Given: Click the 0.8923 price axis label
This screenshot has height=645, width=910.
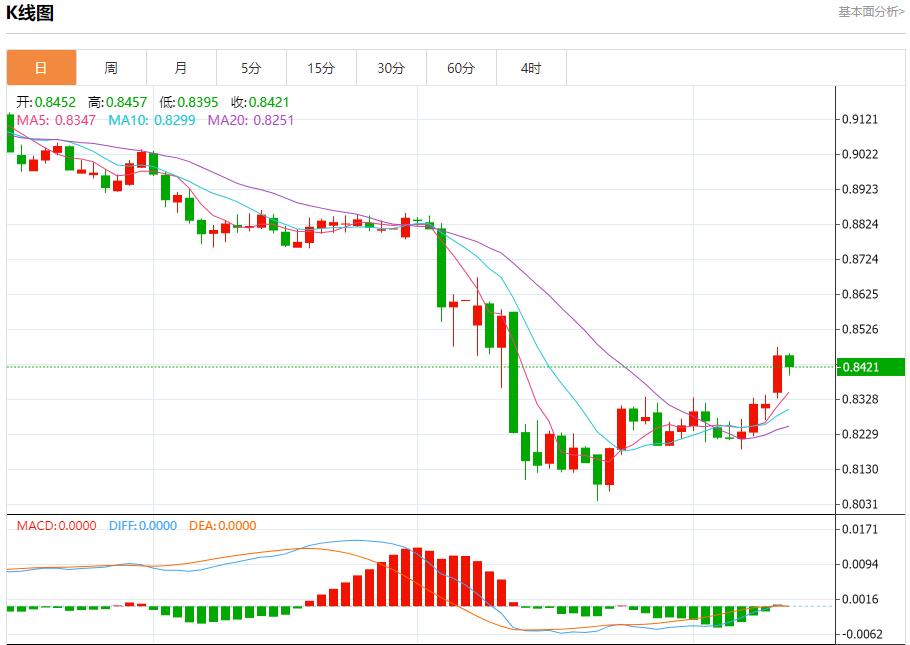Looking at the screenshot, I should click(860, 189).
